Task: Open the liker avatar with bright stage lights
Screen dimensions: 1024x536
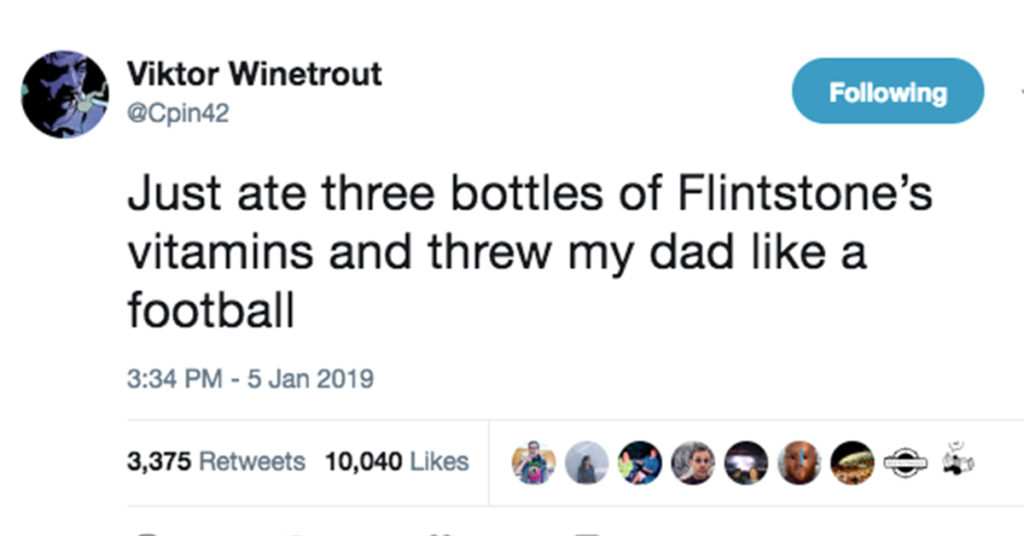Action: coord(746,462)
